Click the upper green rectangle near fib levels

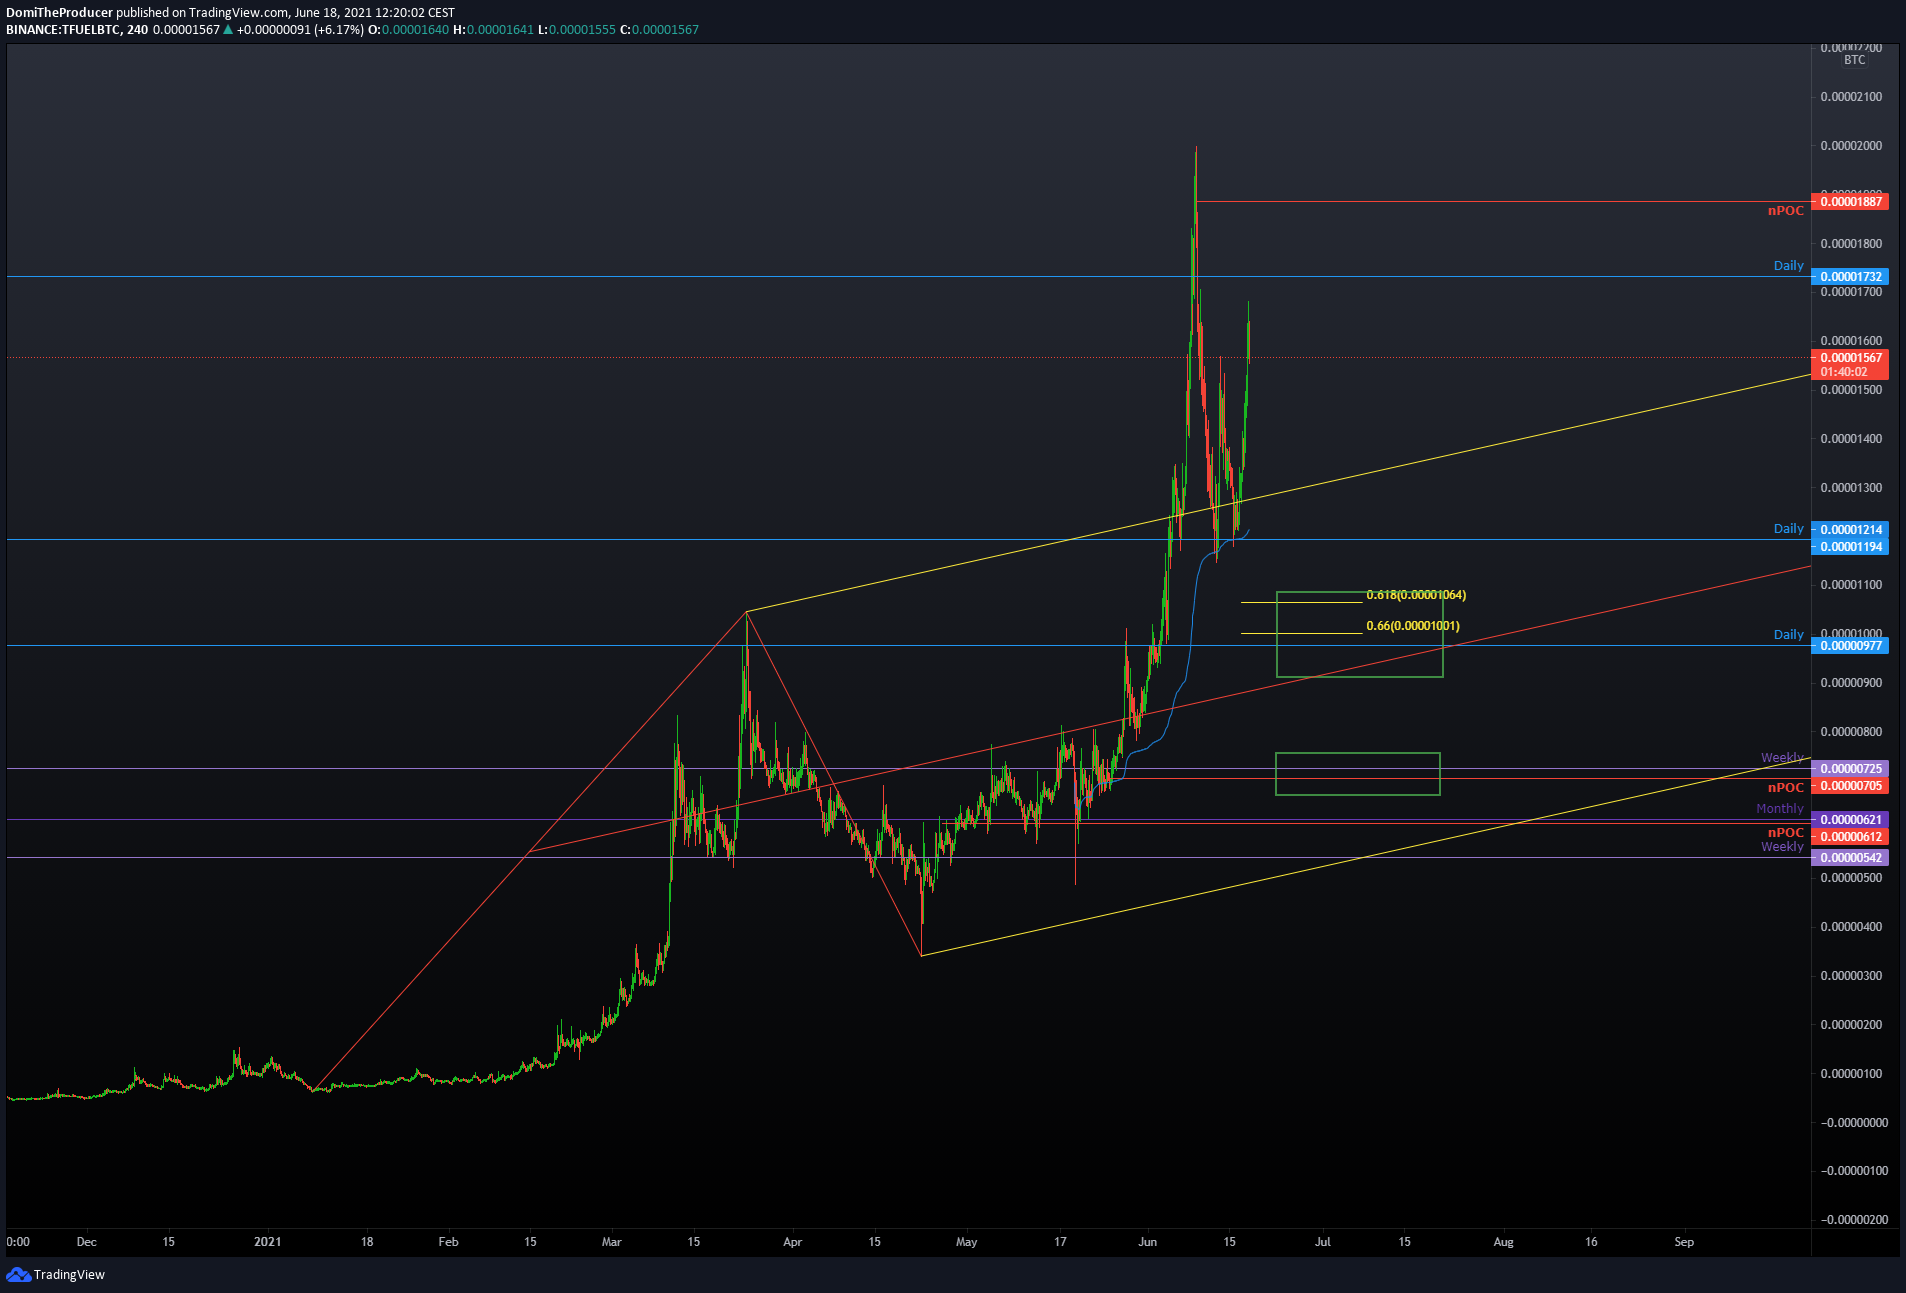(x=1360, y=635)
